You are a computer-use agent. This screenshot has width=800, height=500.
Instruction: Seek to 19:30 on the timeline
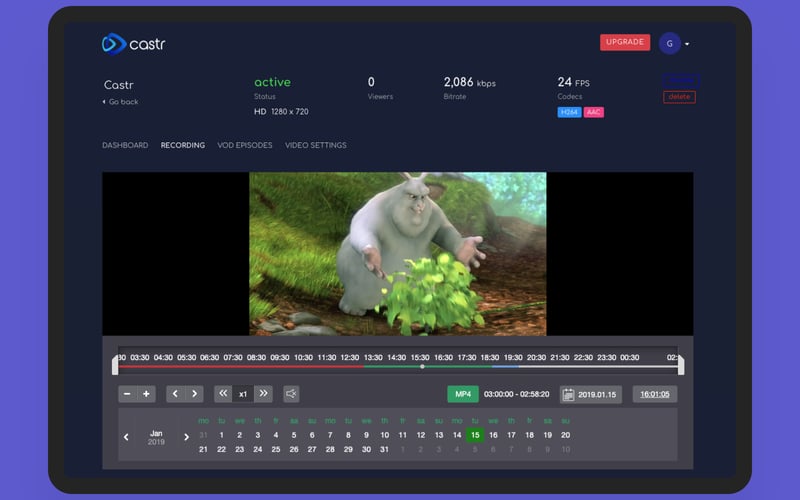(513, 358)
